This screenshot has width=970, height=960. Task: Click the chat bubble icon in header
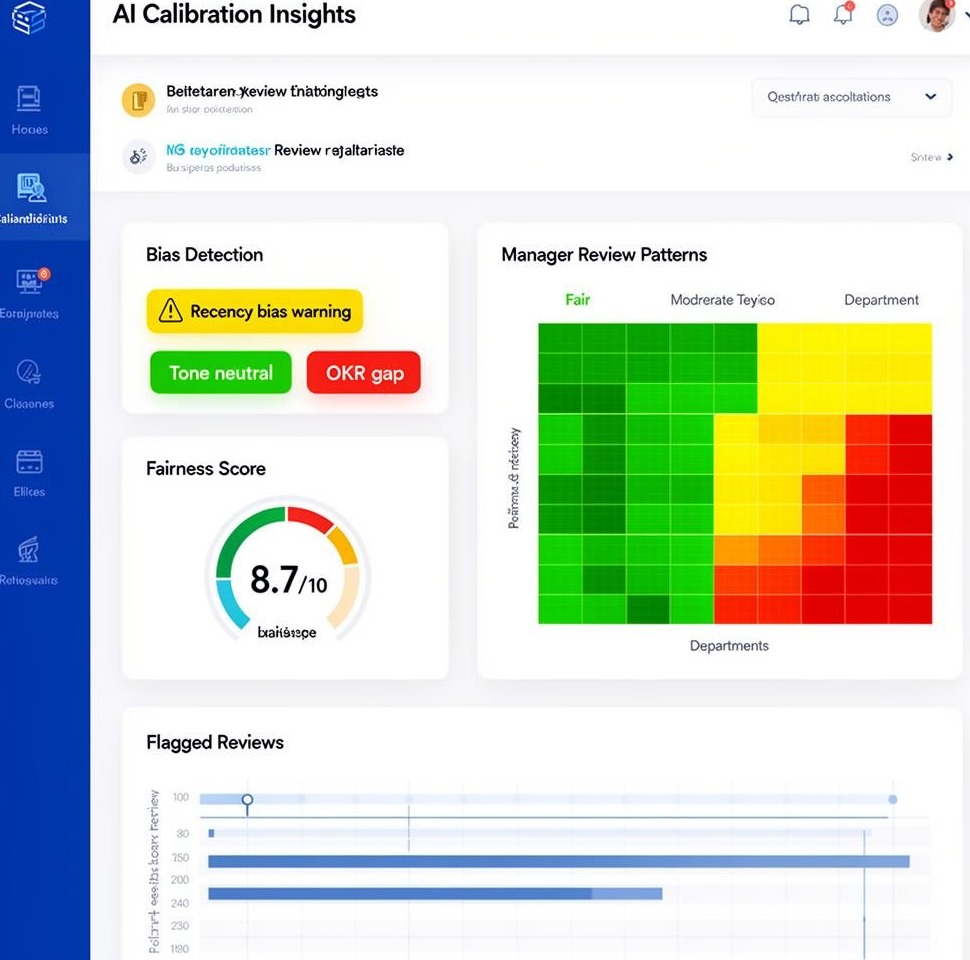(x=799, y=15)
